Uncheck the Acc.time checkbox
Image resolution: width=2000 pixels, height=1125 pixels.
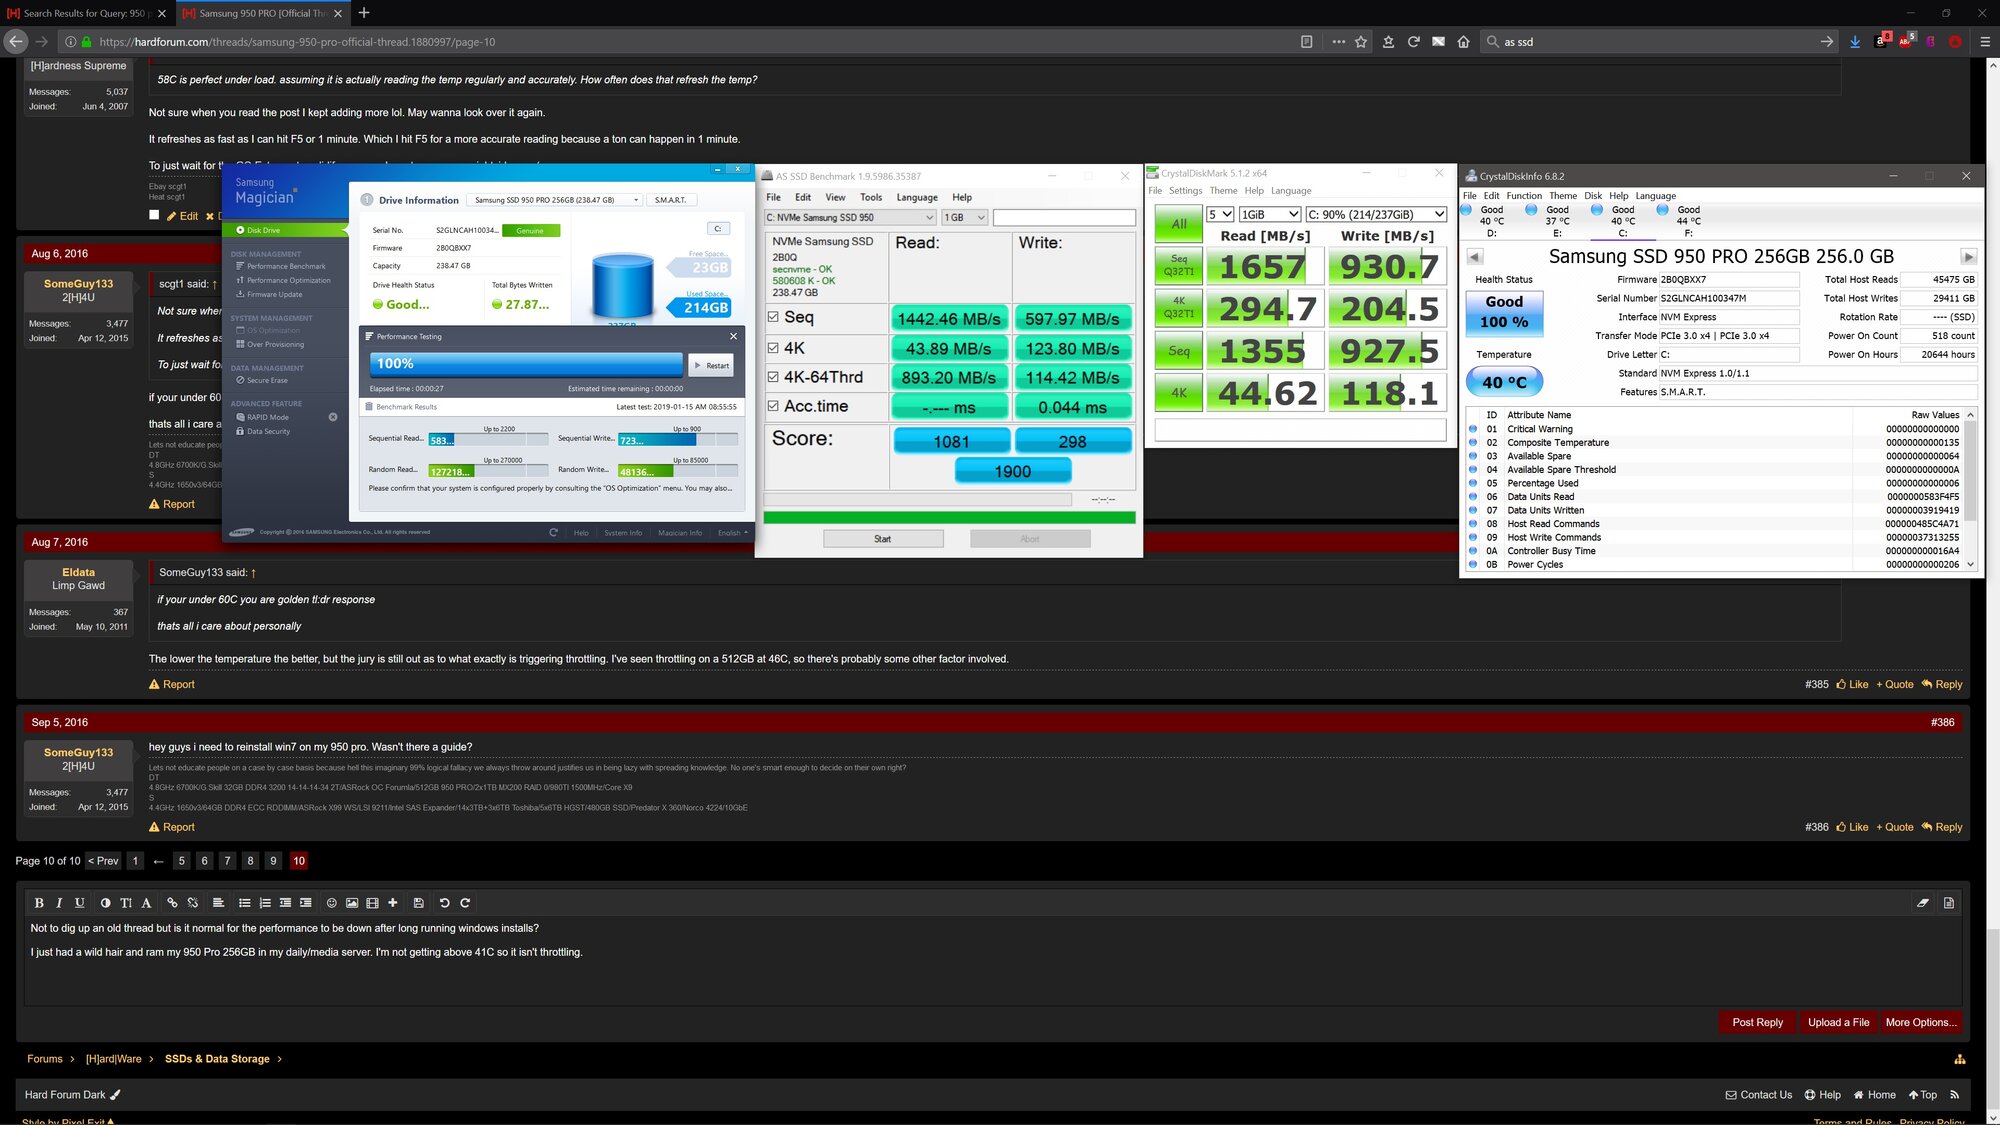(x=773, y=406)
